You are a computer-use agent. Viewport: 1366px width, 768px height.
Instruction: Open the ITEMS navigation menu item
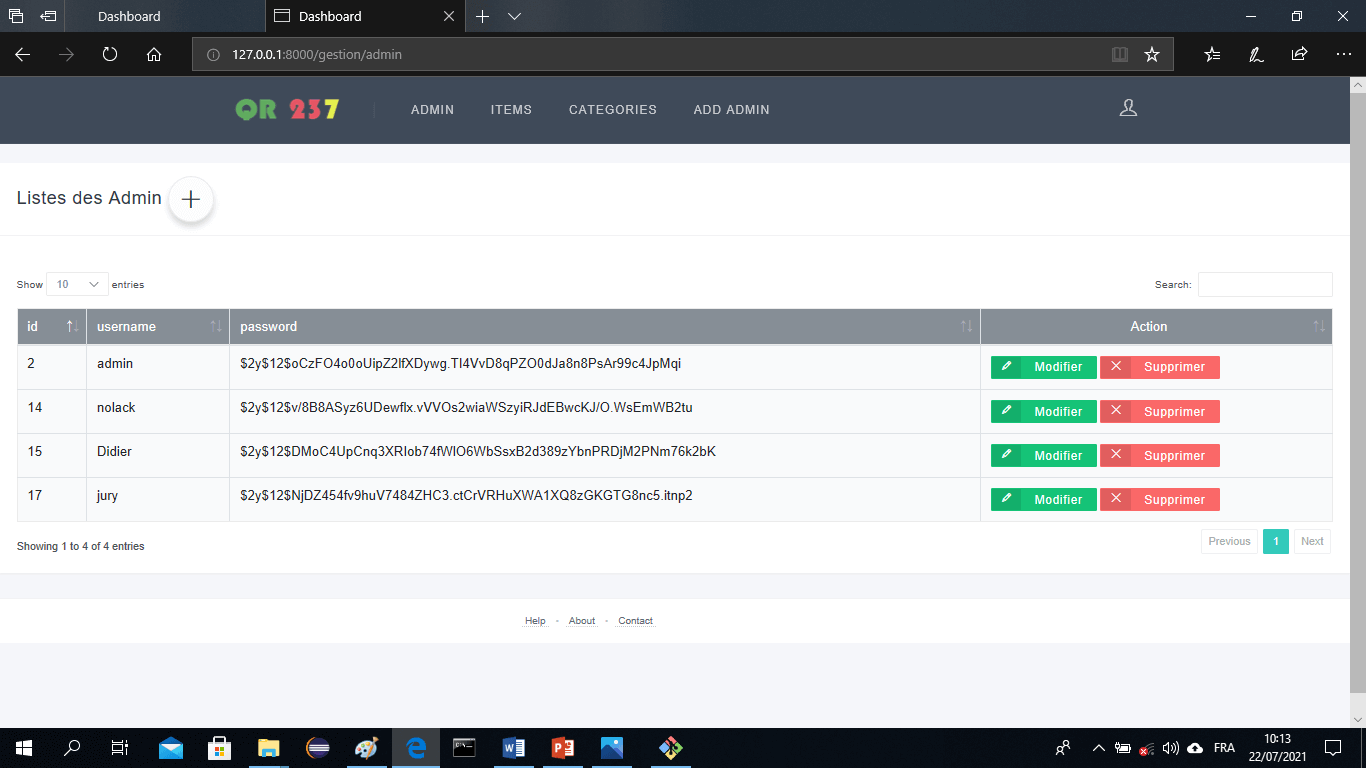[x=511, y=110]
